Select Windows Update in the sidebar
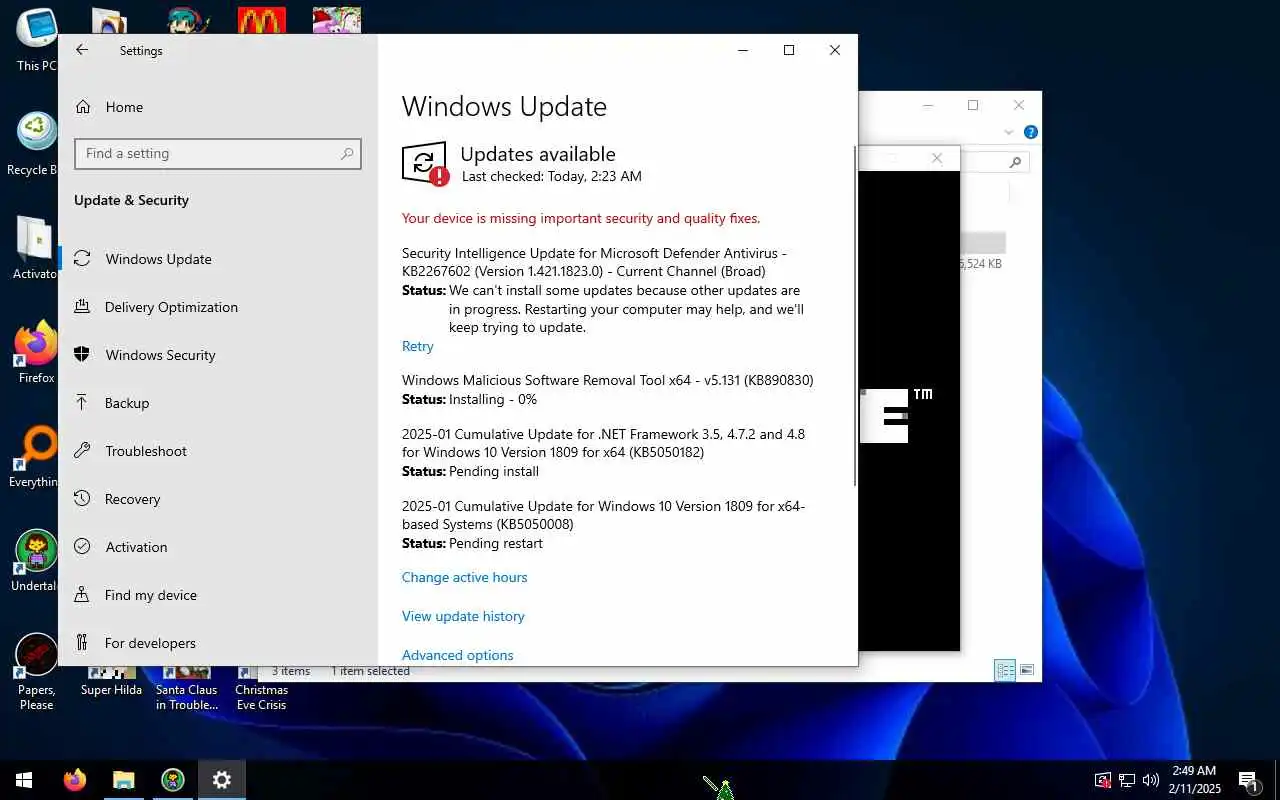The height and width of the screenshot is (800, 1280). (158, 259)
